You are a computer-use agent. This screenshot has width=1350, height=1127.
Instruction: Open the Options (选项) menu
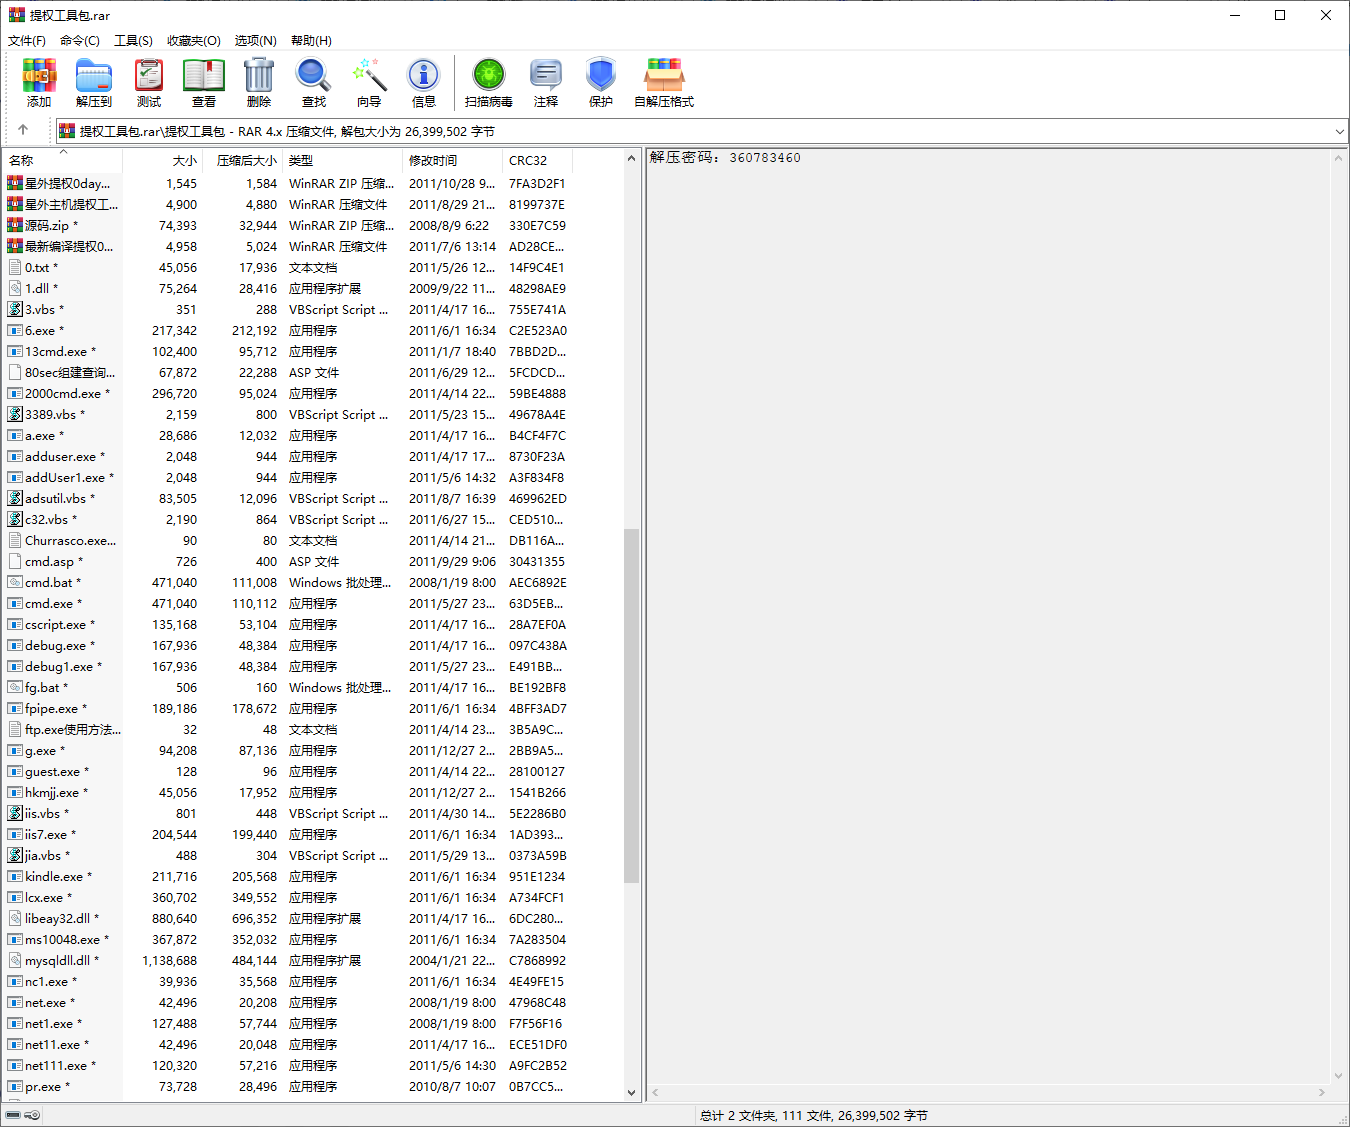pos(255,41)
